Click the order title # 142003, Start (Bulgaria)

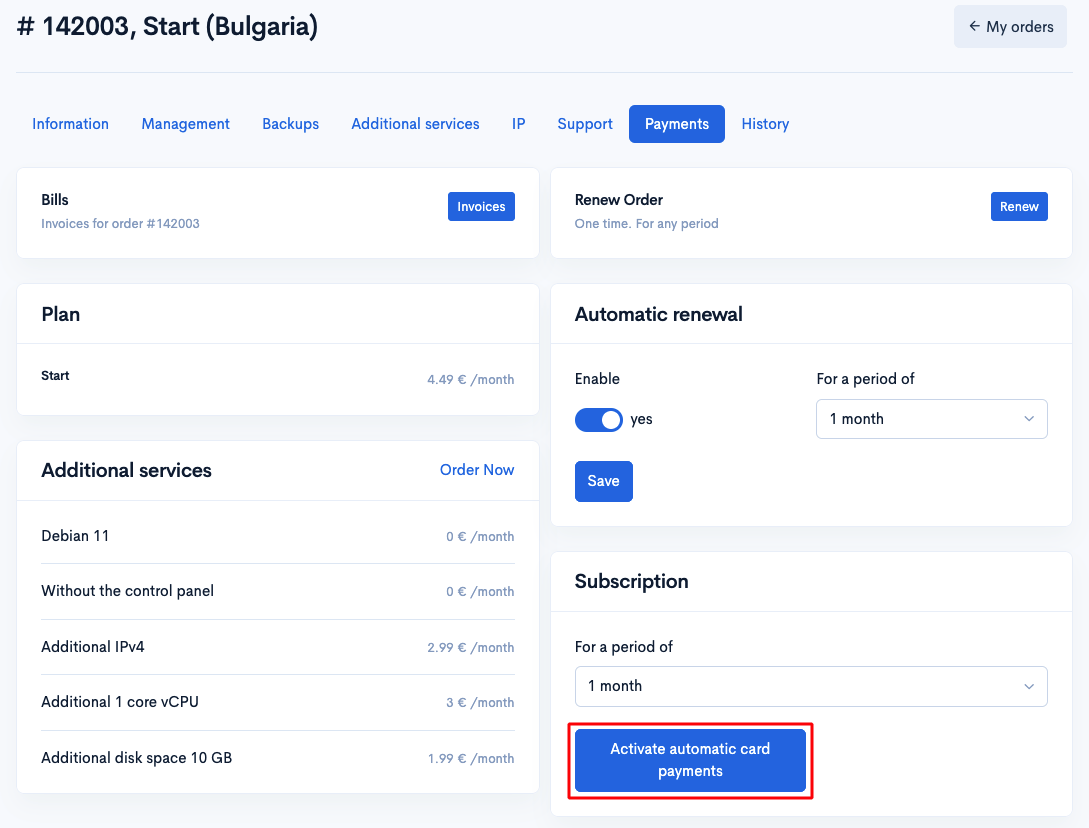point(167,26)
